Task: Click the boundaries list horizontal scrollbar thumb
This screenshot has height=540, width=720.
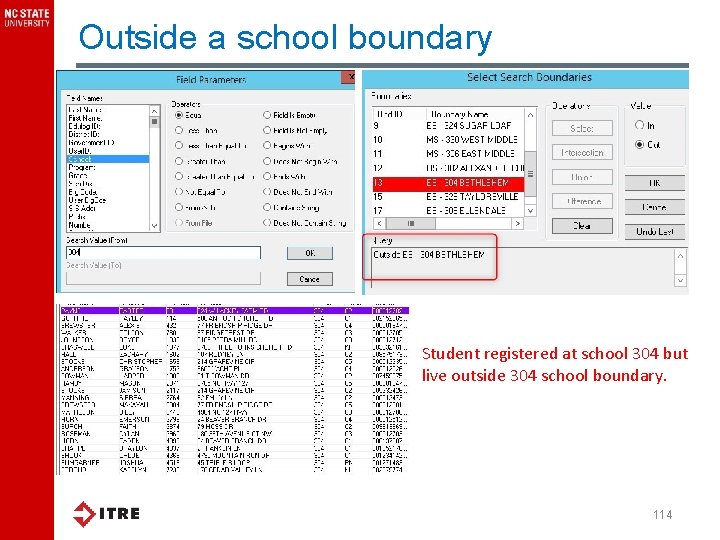Action: coord(411,224)
